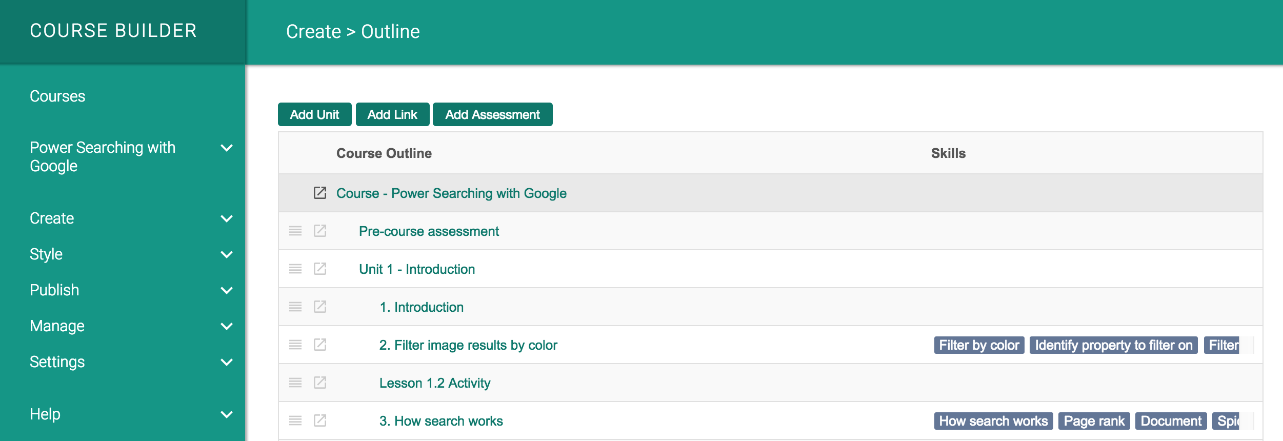Grab reorder handle of Pre-course assessment row

click(x=295, y=231)
